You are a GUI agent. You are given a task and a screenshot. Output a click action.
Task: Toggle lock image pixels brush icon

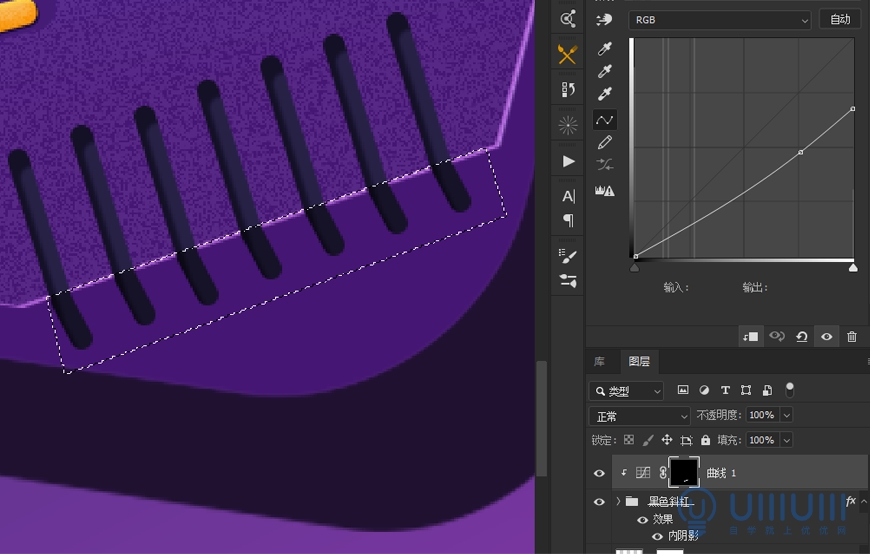648,440
